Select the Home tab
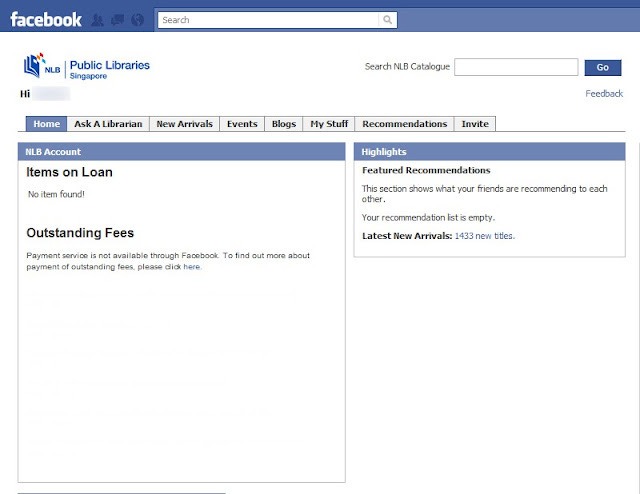The width and height of the screenshot is (640, 494). coord(47,124)
